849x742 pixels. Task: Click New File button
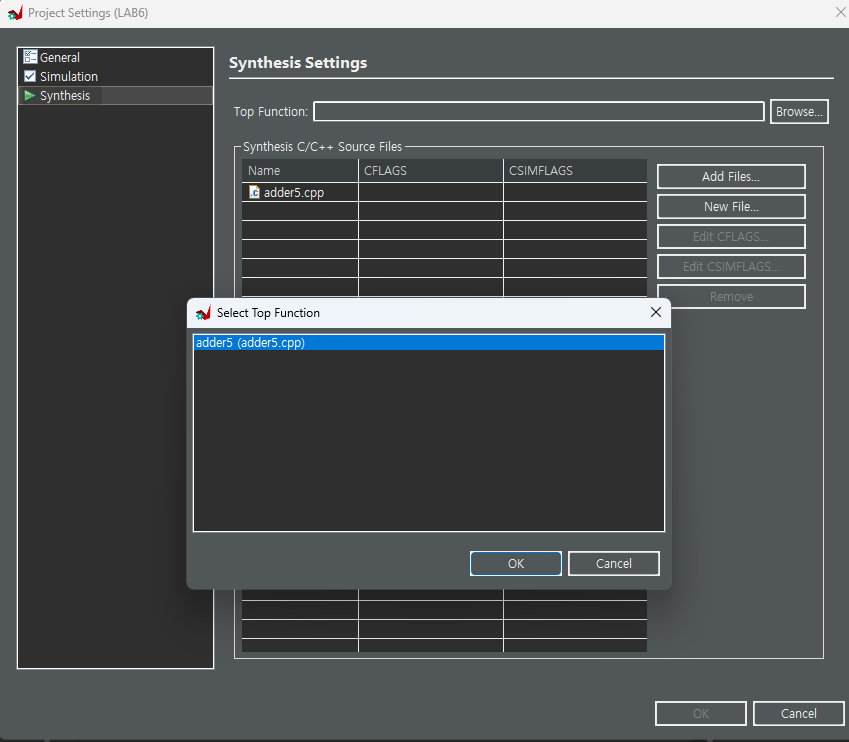[x=731, y=206]
